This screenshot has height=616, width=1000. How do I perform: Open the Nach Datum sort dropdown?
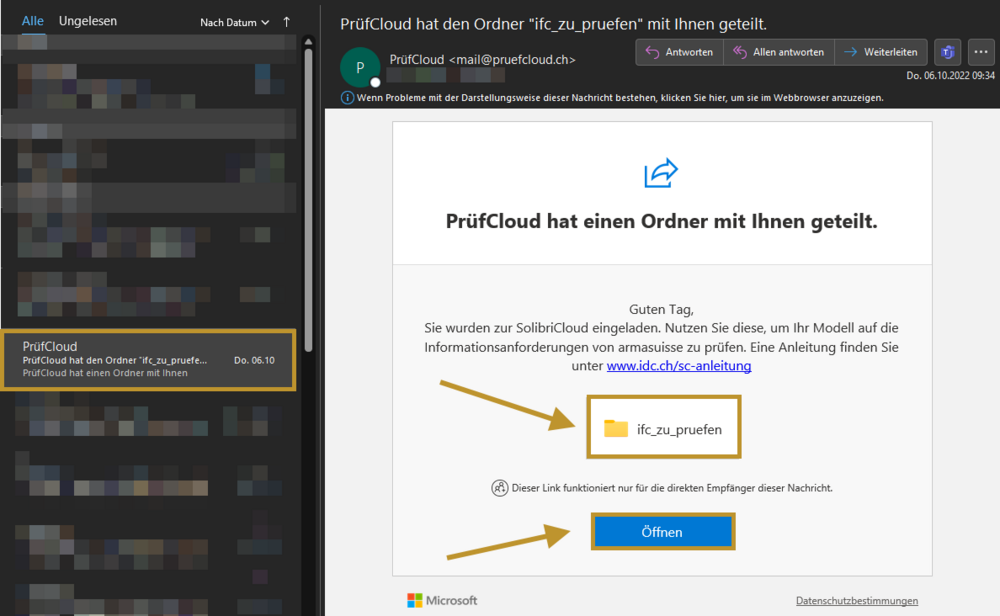(x=234, y=22)
